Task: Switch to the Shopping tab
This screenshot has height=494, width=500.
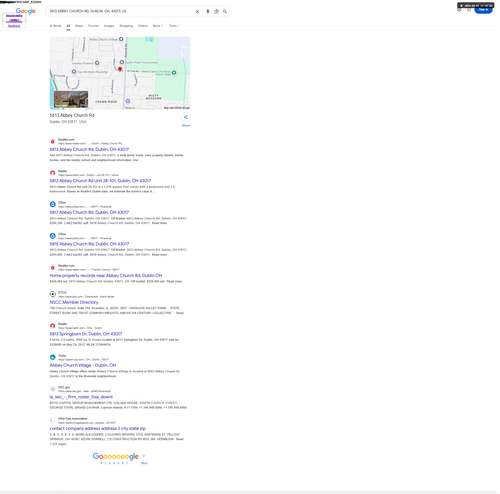Action: pyautogui.click(x=126, y=26)
